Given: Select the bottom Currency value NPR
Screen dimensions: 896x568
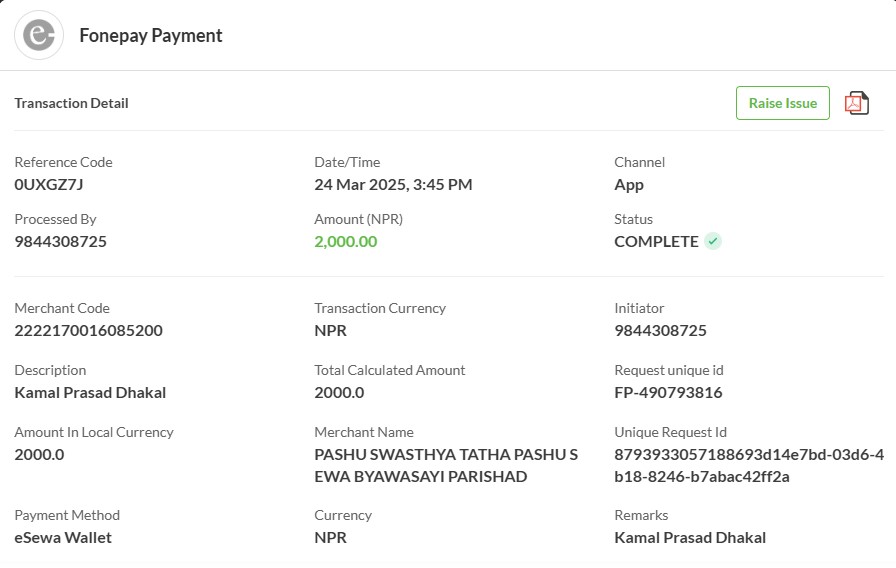Looking at the screenshot, I should [x=331, y=537].
